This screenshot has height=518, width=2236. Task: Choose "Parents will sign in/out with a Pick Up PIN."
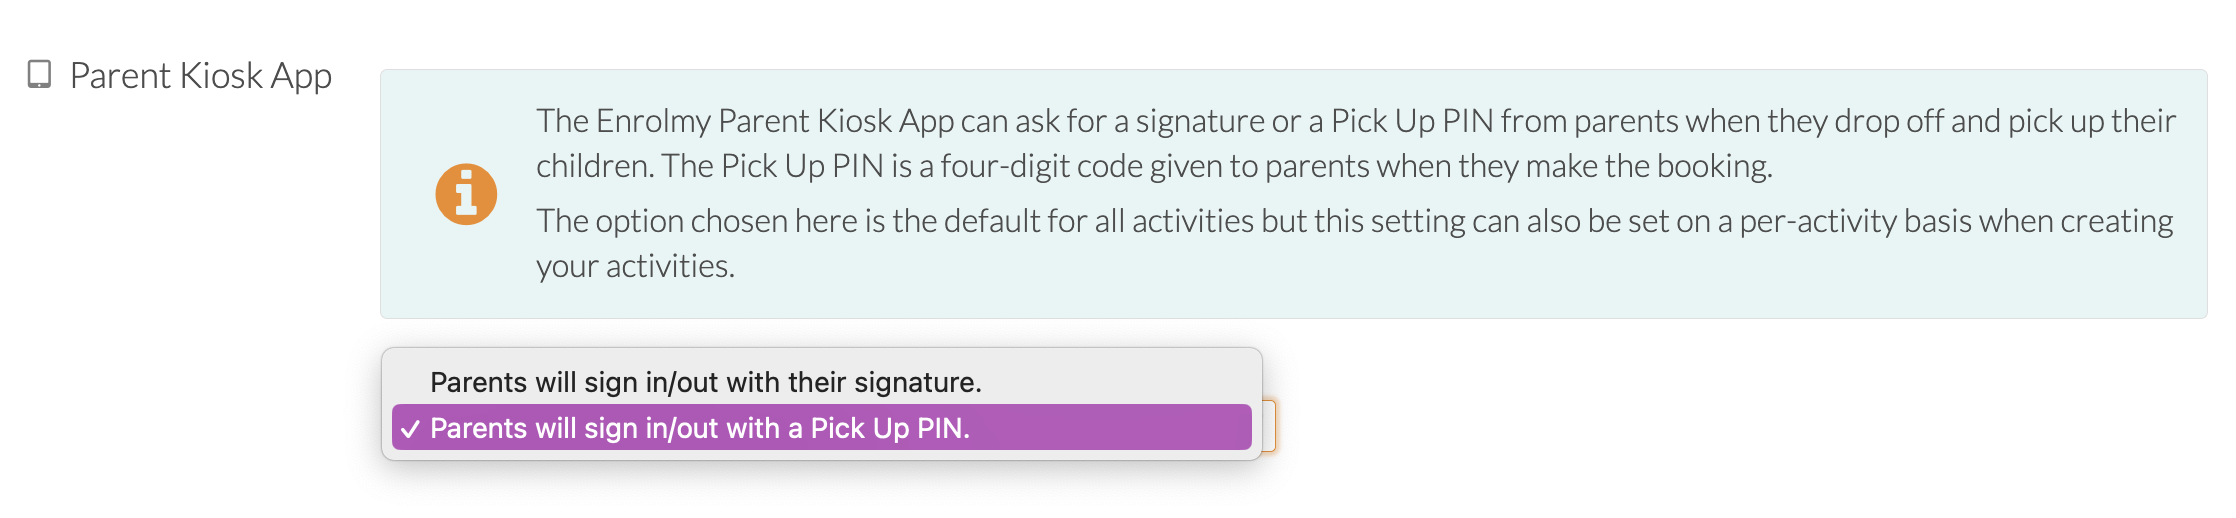[821, 427]
